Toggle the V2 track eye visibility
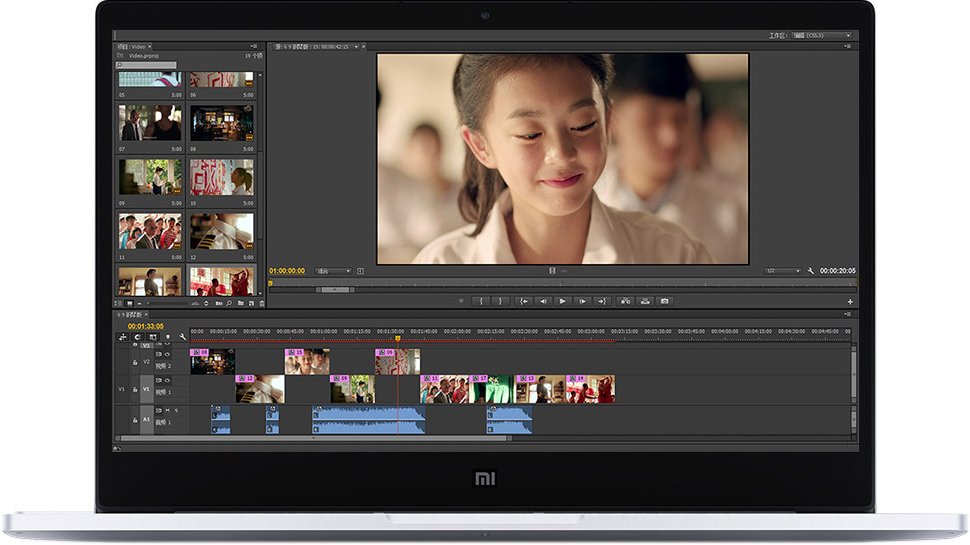 (167, 354)
